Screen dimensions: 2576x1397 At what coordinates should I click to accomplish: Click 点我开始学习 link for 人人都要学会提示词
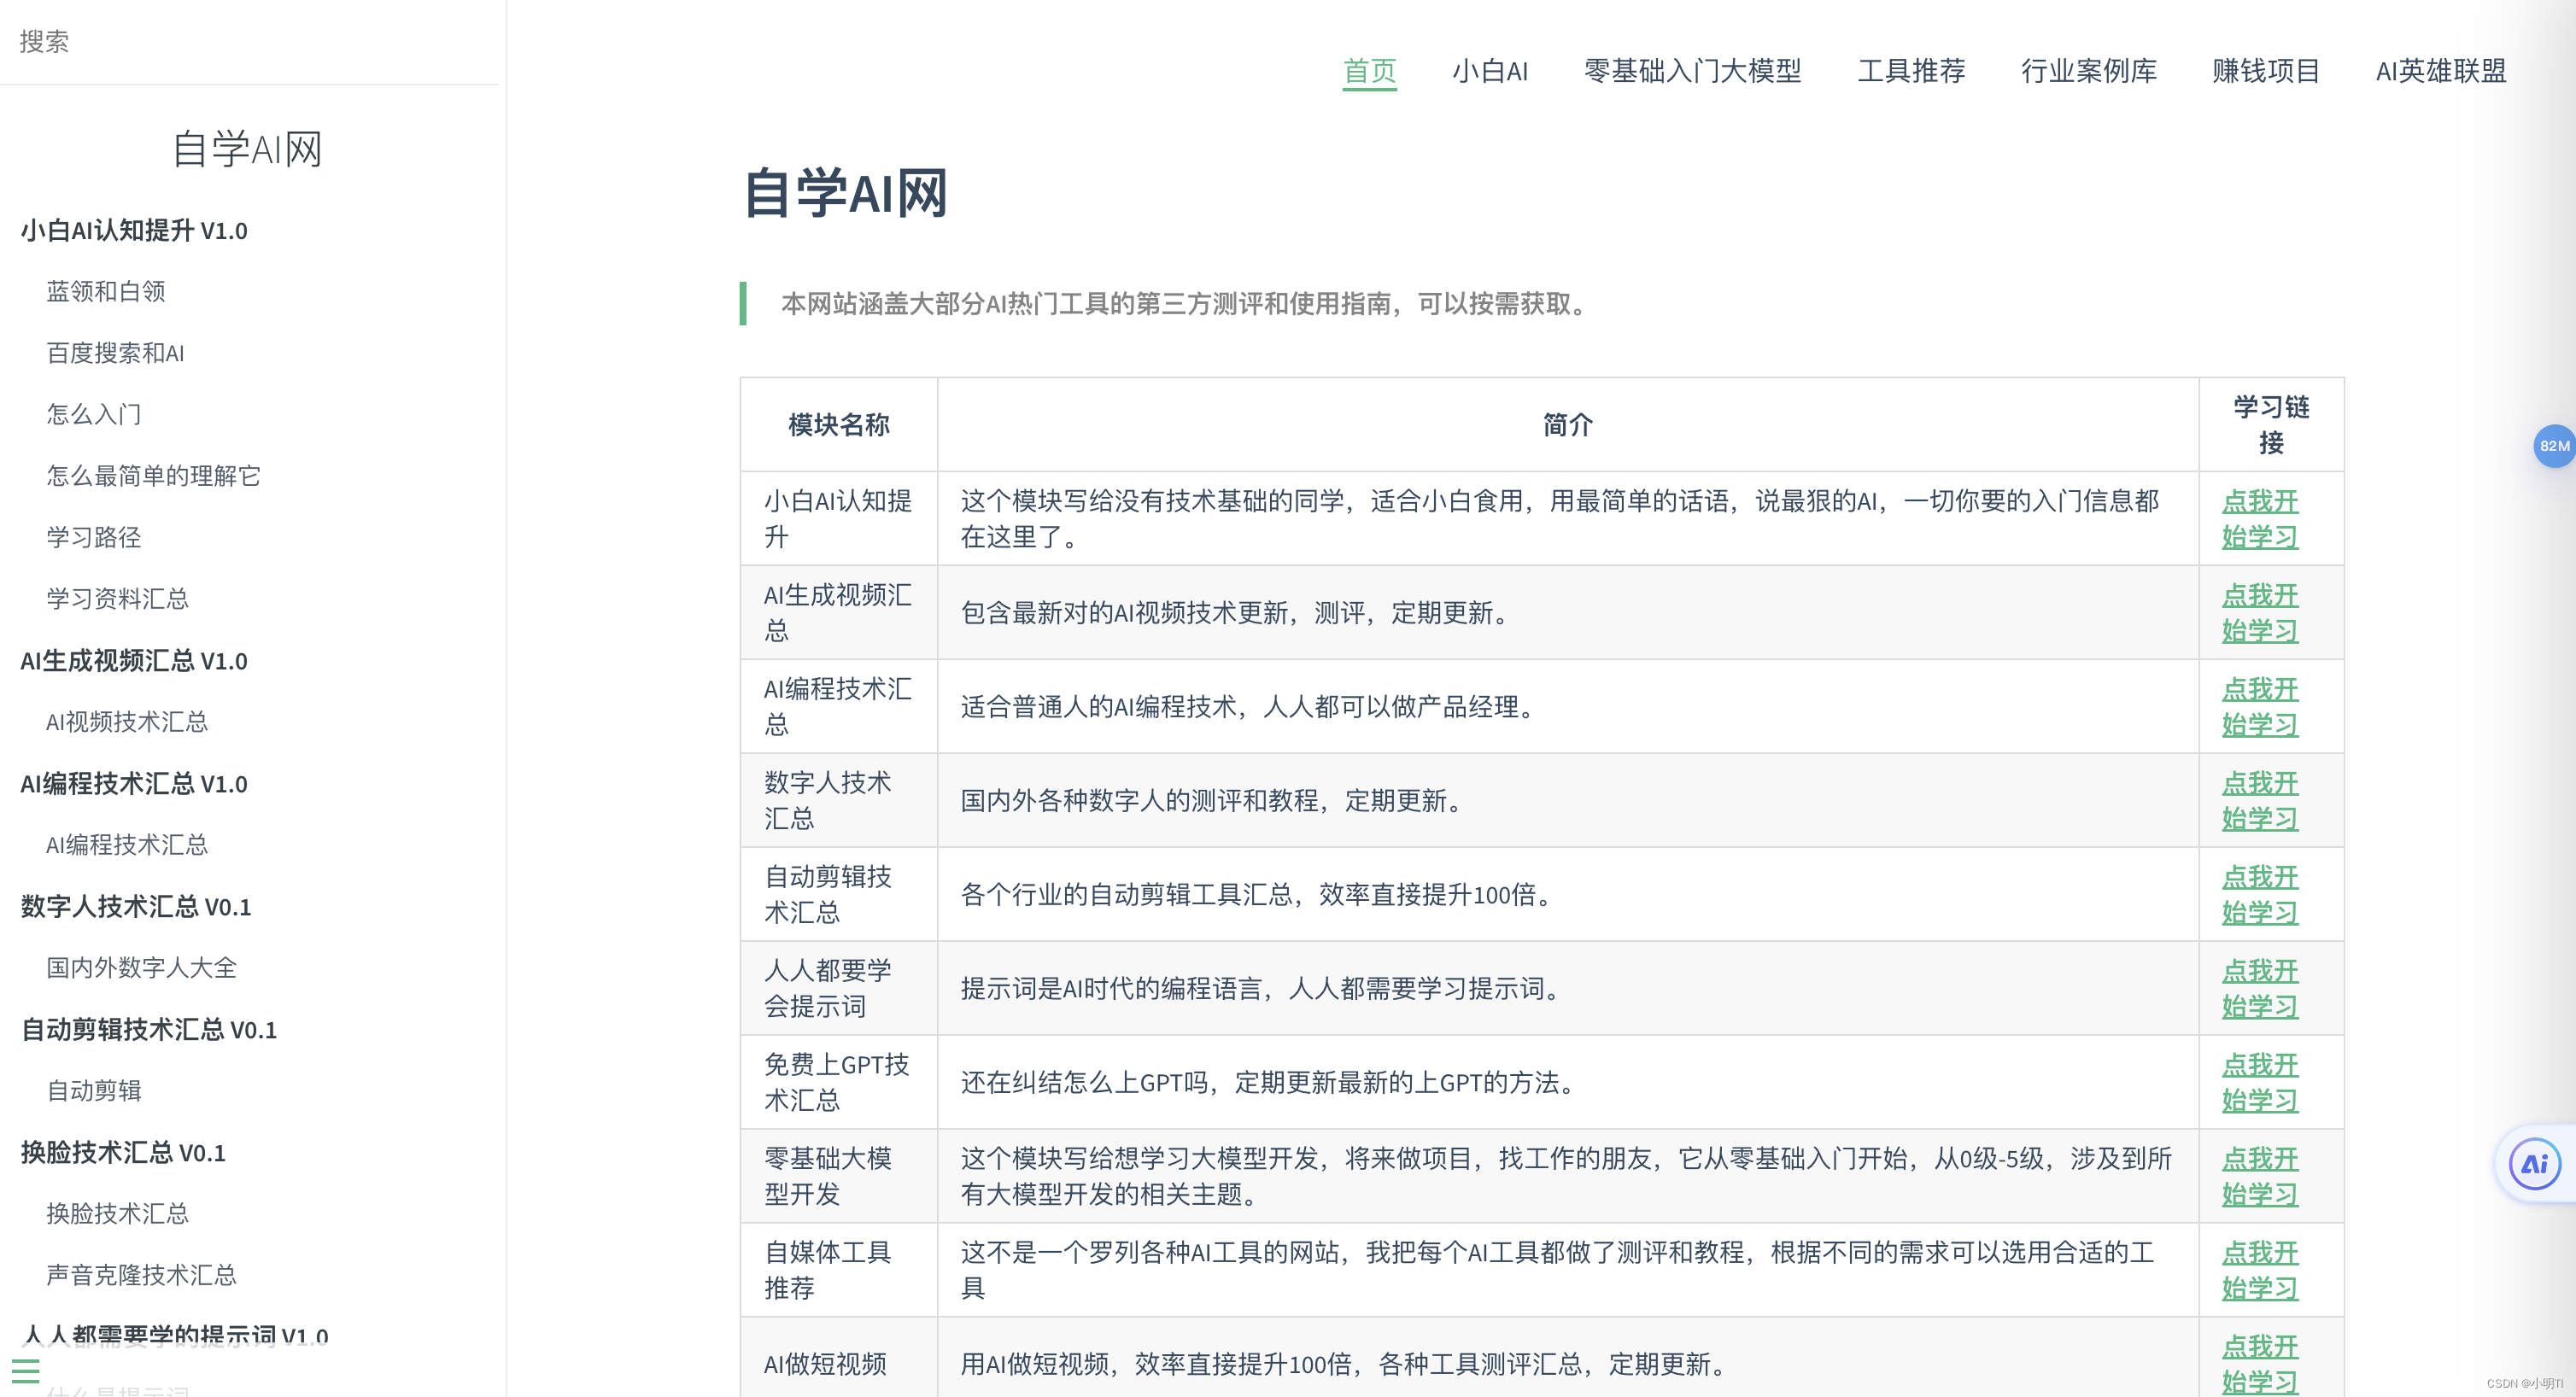point(2260,988)
